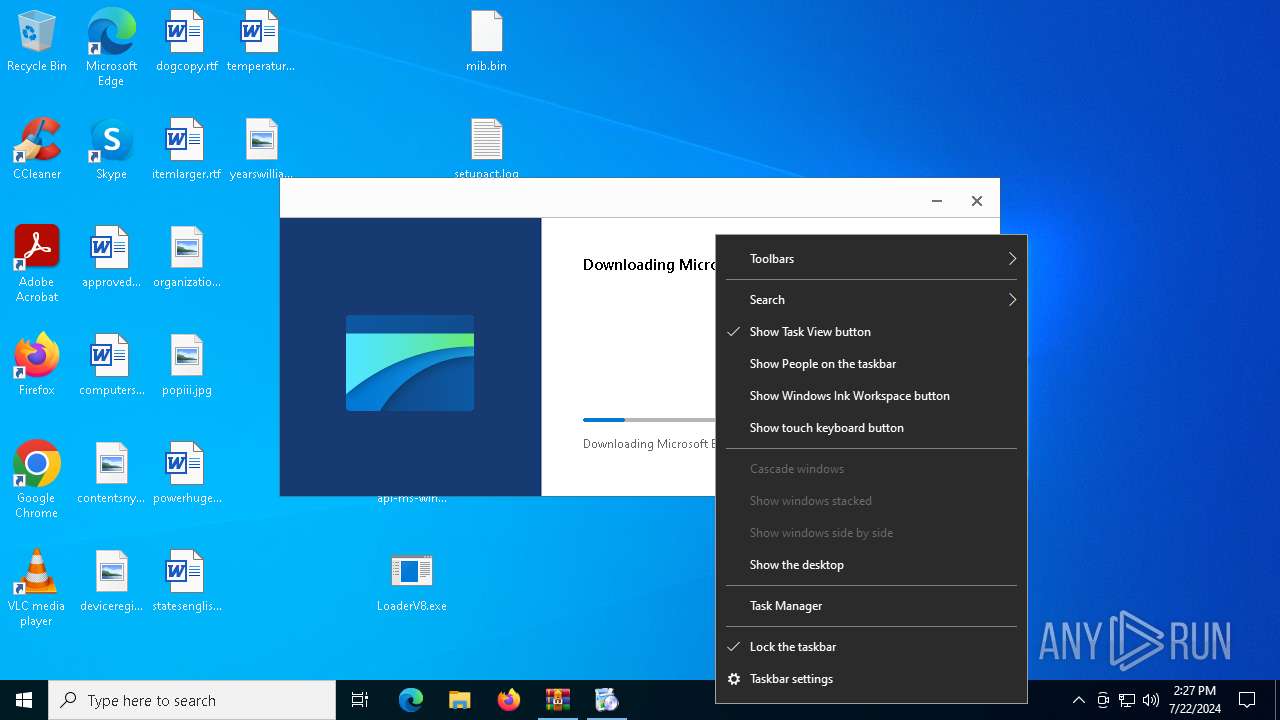Viewport: 1280px width, 720px height.
Task: Open the Task View taskbar button
Action: [360, 700]
